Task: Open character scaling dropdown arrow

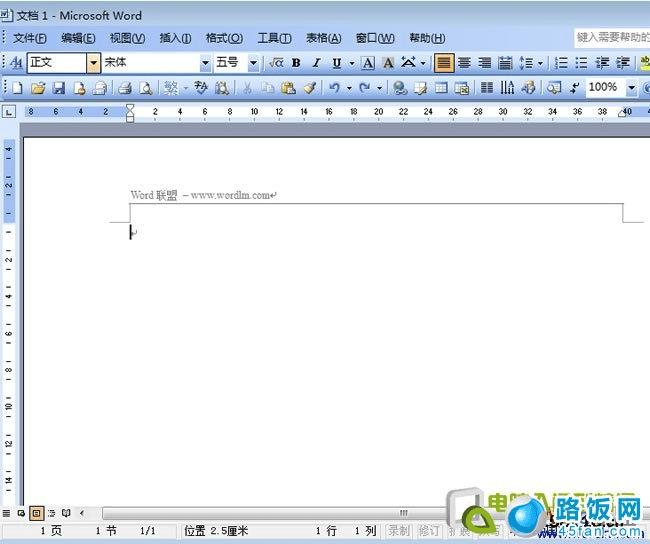Action: pyautogui.click(x=423, y=63)
